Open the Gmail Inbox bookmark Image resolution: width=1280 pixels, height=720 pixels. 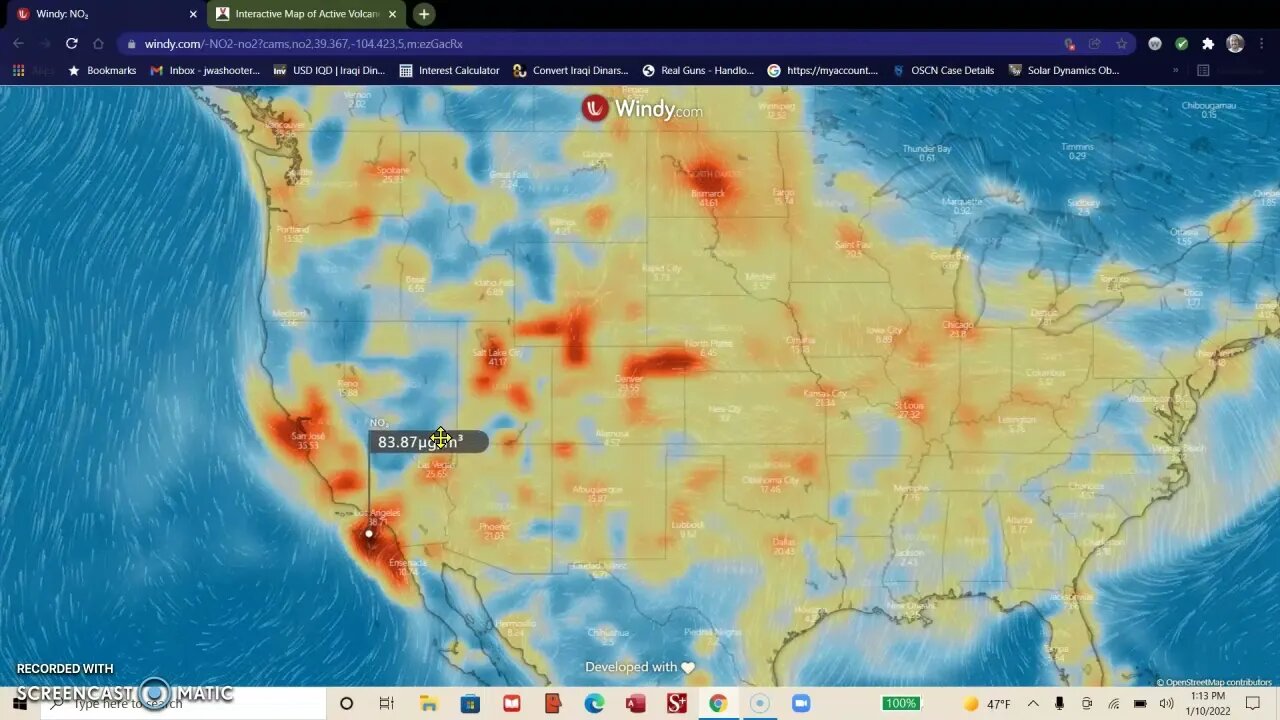[205, 71]
